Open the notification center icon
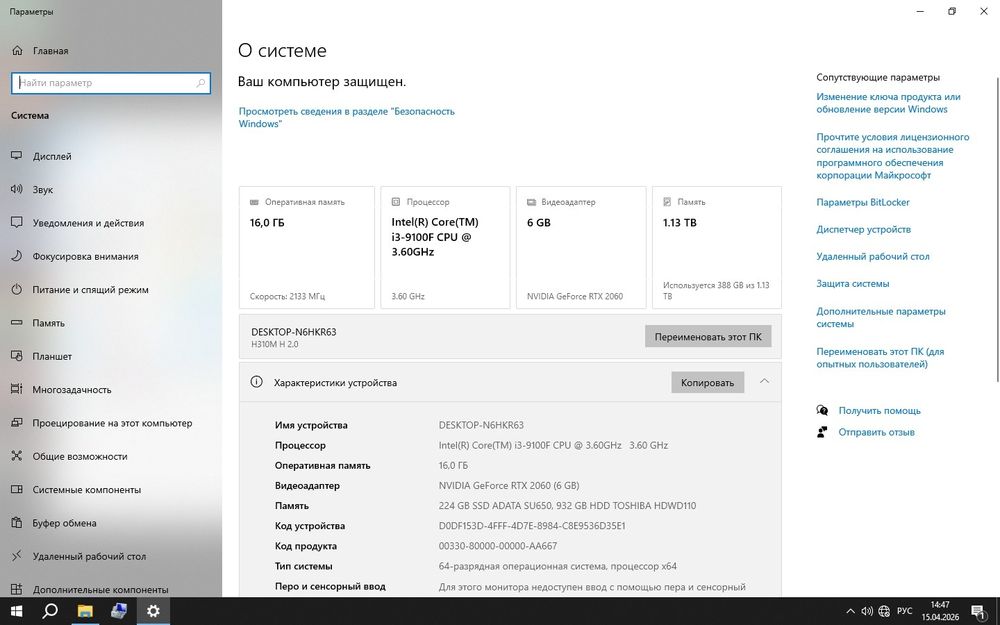This screenshot has width=1000, height=625. coord(979,611)
